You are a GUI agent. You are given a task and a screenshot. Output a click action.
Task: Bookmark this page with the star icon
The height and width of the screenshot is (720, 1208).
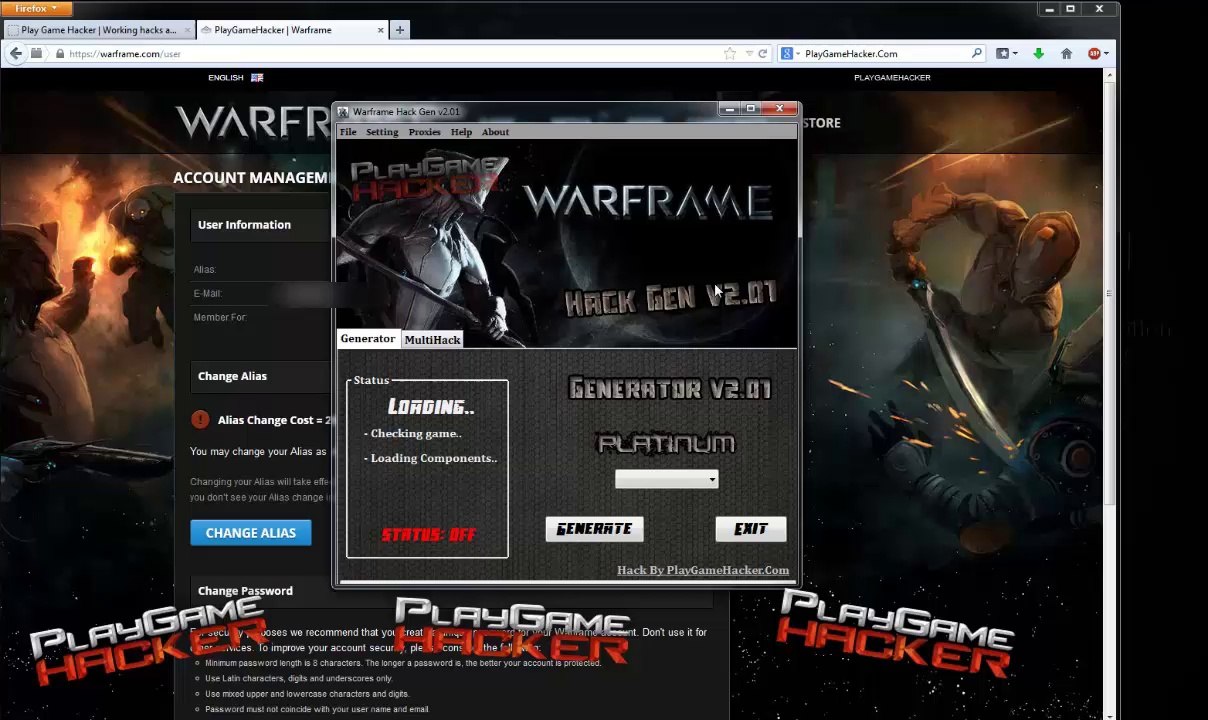(x=730, y=54)
